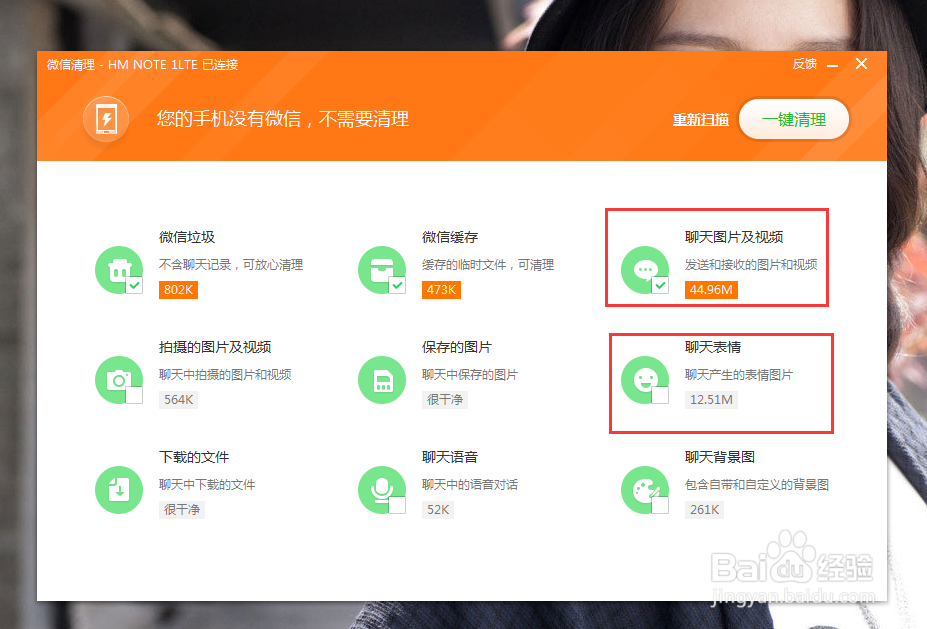The width and height of the screenshot is (927, 629).
Task: Click the 44.96M size label
Action: (711, 290)
